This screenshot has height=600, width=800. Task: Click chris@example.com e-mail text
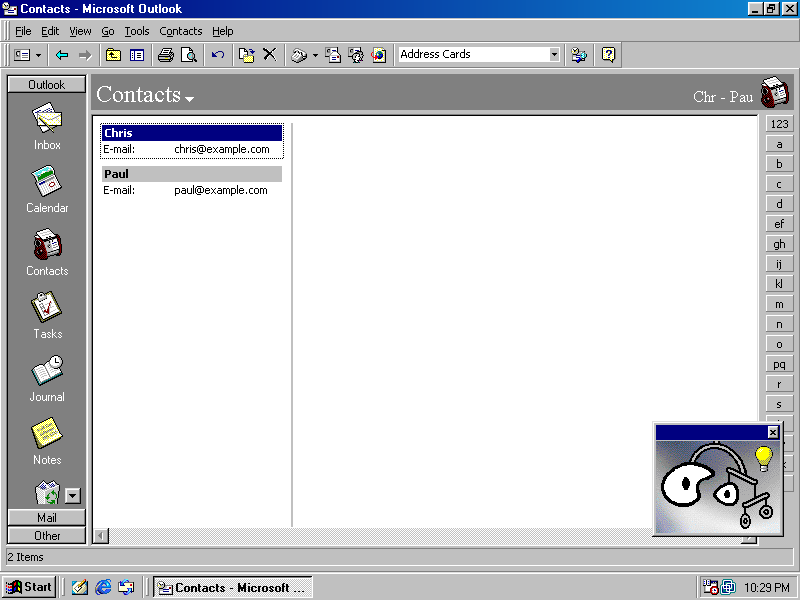[x=221, y=149]
